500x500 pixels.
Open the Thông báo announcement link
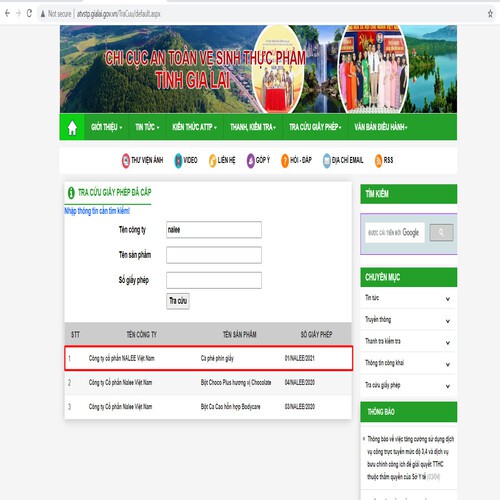pos(410,458)
